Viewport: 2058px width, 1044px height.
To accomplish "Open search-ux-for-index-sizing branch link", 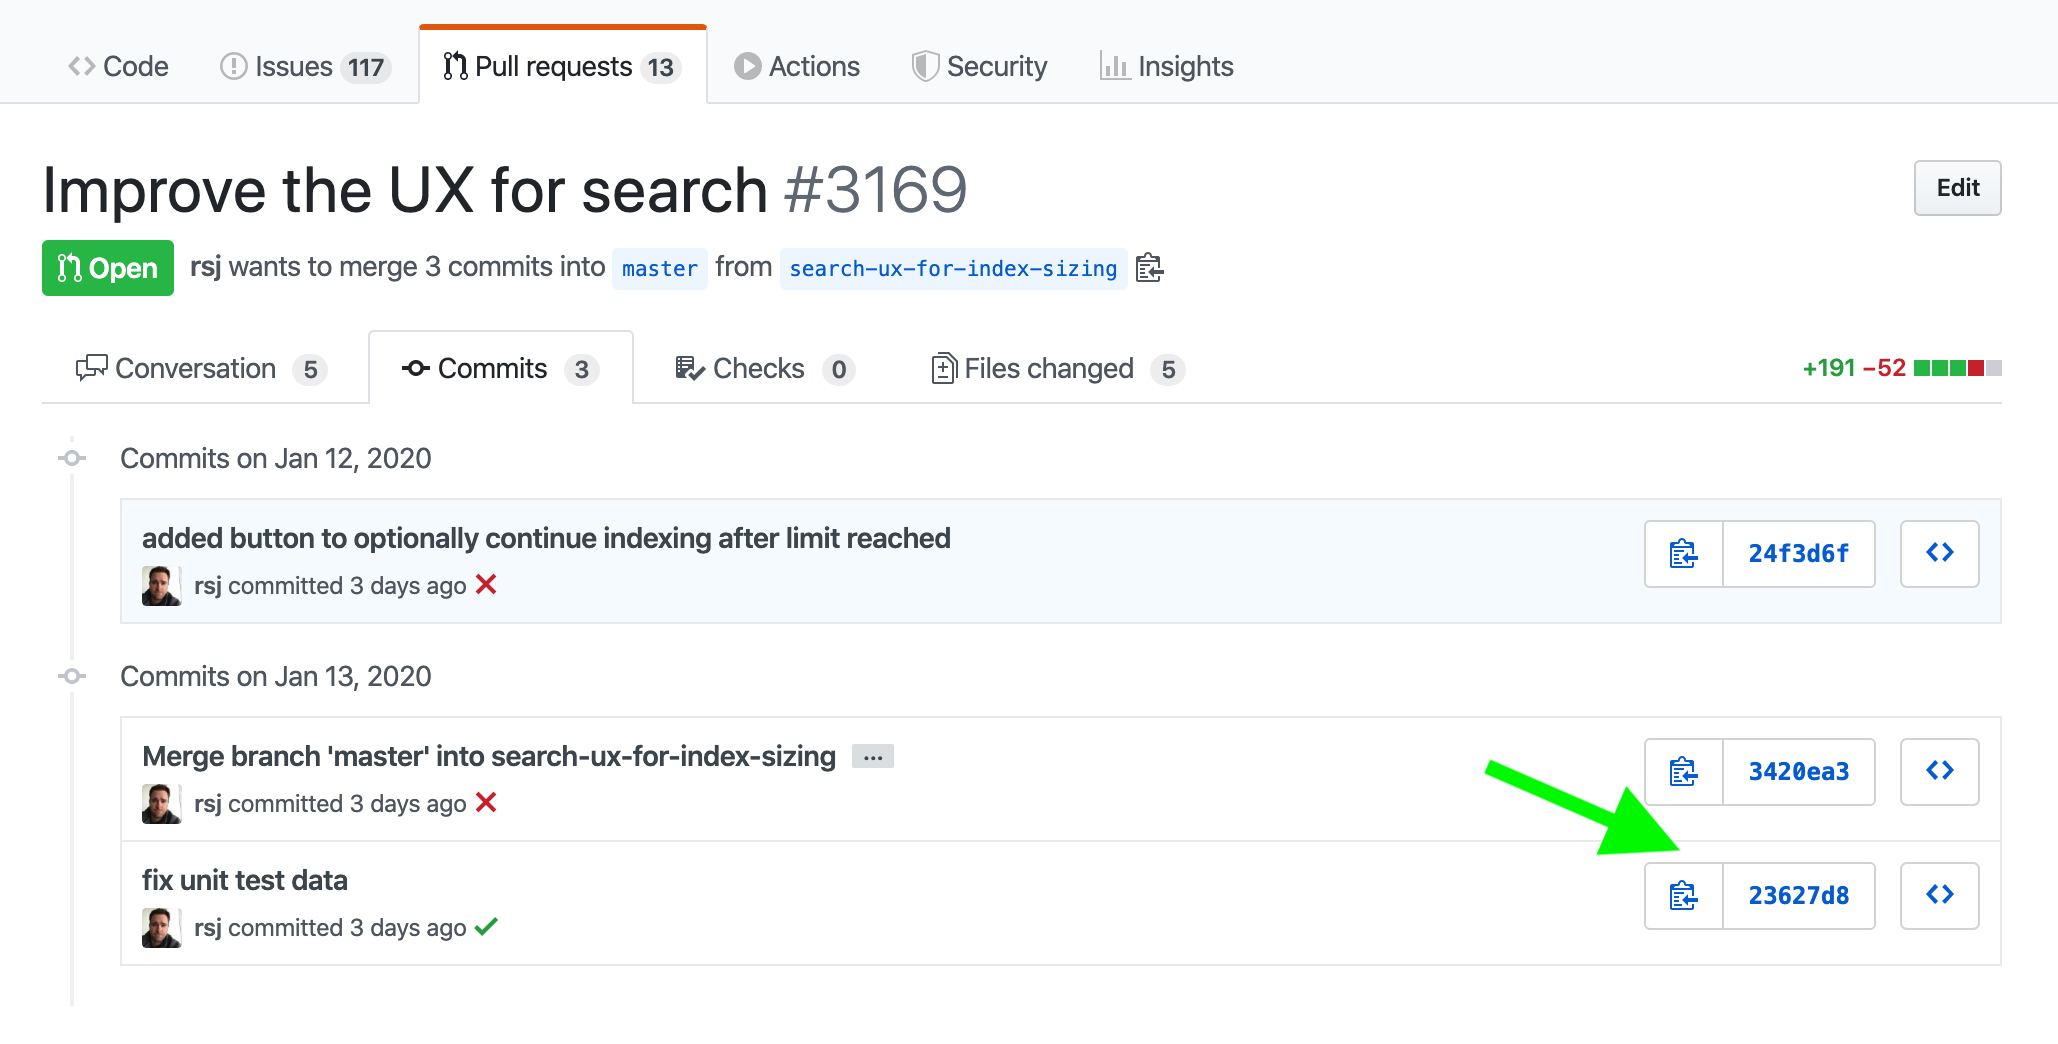I will tap(953, 268).
